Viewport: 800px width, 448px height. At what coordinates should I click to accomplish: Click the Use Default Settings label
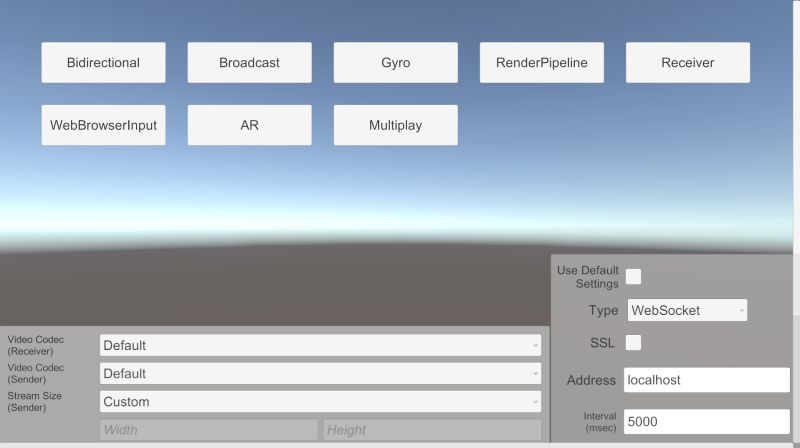click(x=588, y=277)
